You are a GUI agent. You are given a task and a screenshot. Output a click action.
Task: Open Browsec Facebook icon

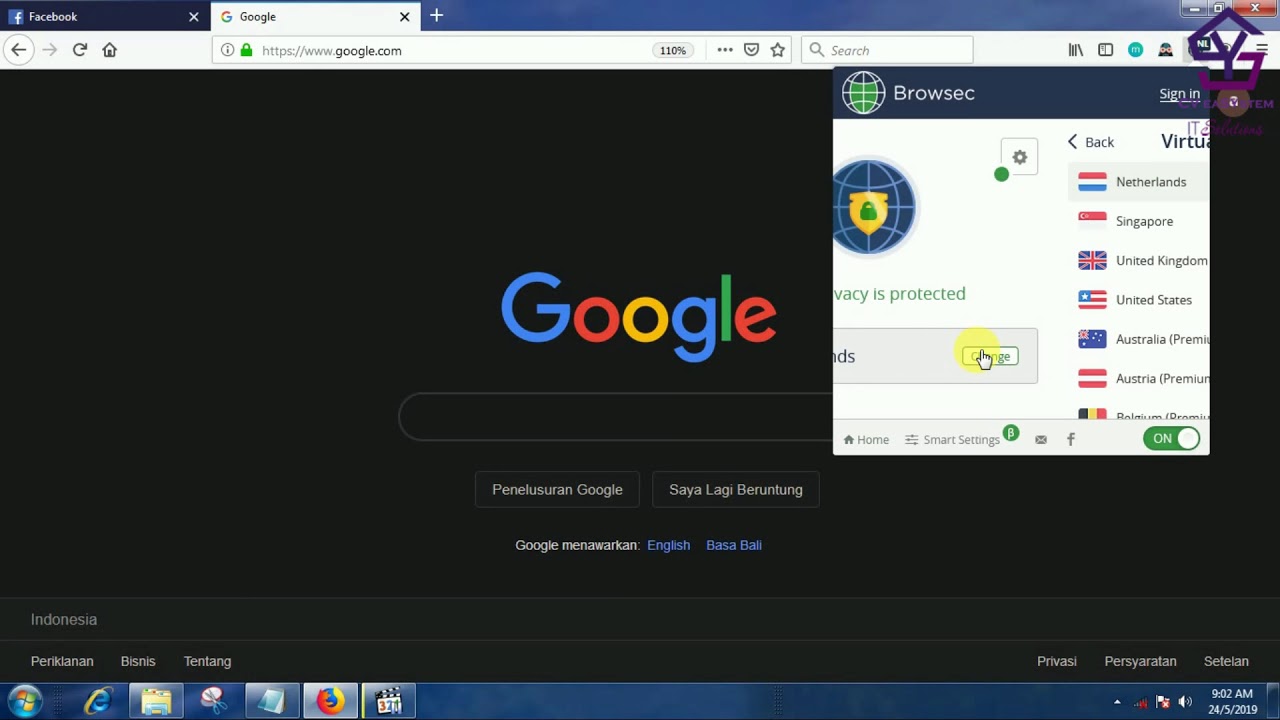(1071, 439)
